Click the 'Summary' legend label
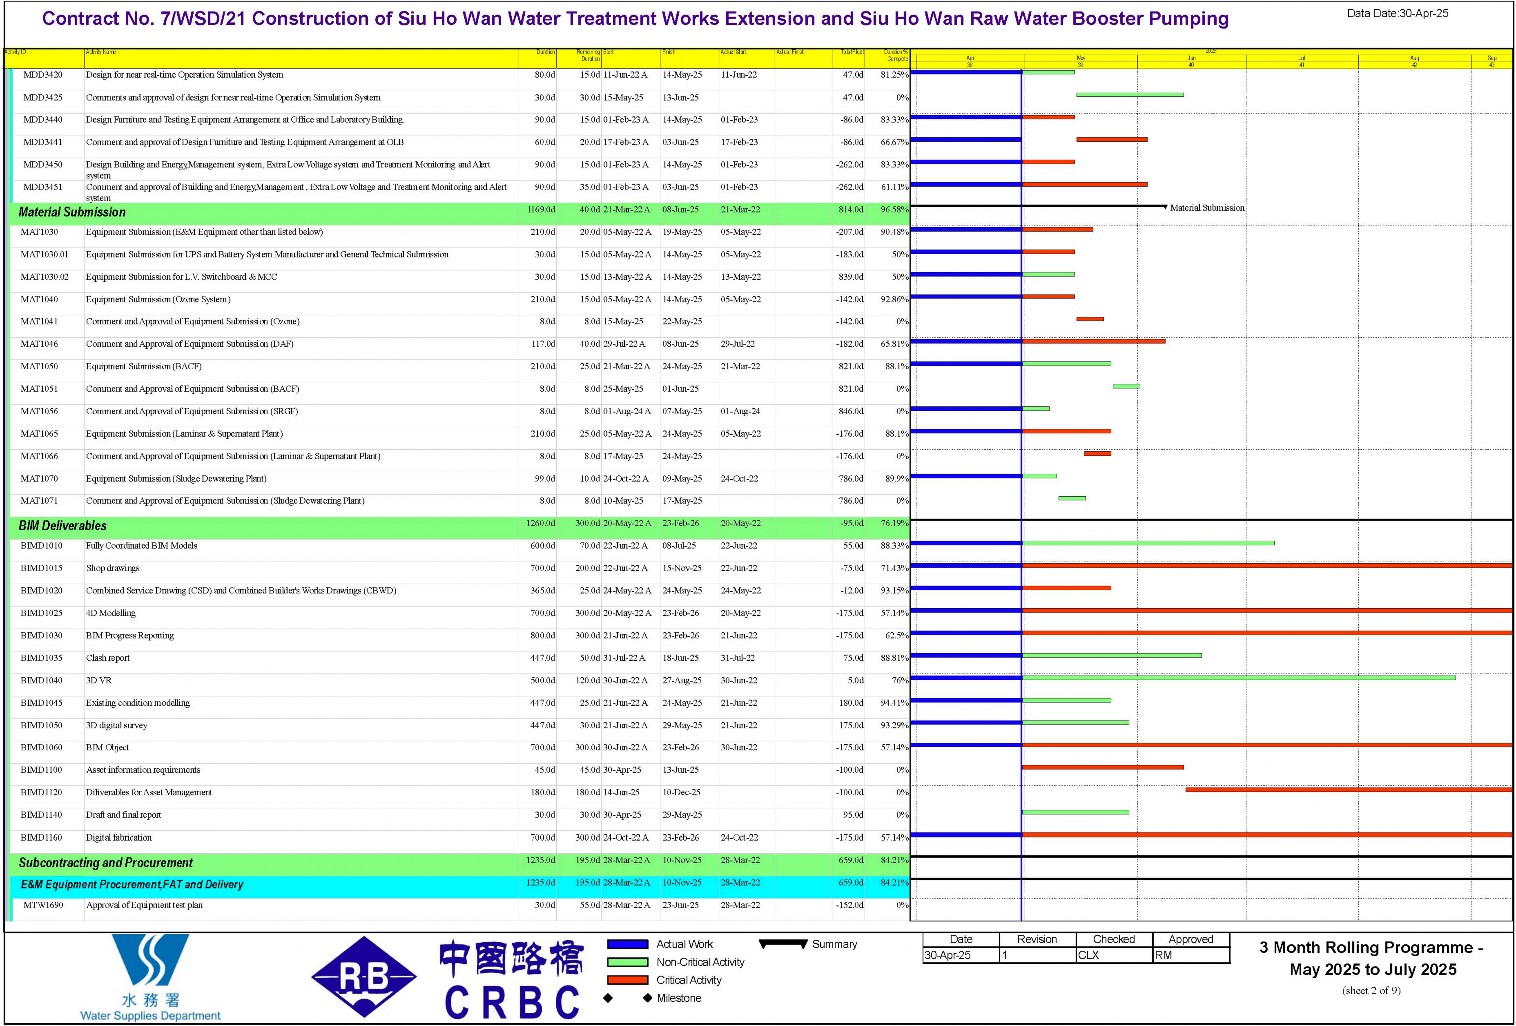Viewport: 1516px width, 1026px height. click(835, 944)
